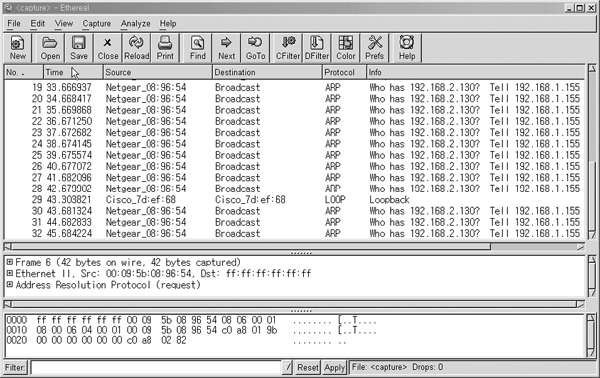
Task: Click the New capture toolbar icon
Action: [17, 47]
